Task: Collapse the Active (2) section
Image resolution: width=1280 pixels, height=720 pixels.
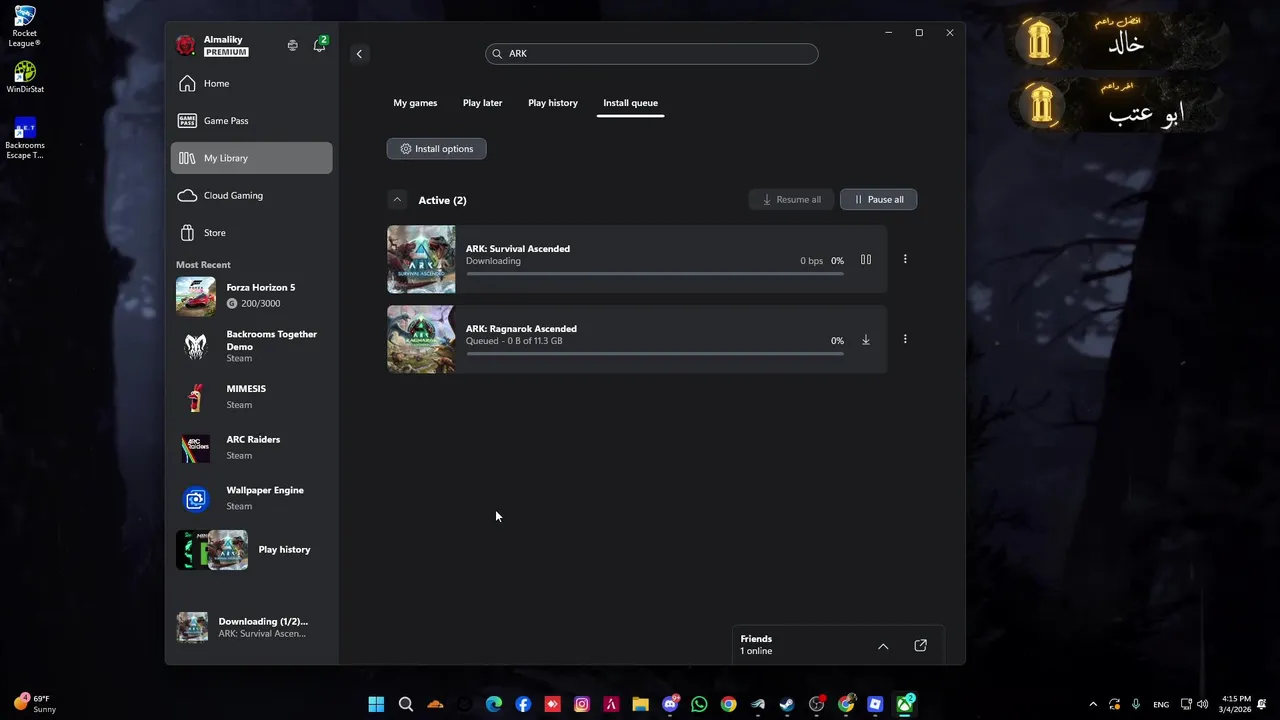Action: click(x=397, y=200)
